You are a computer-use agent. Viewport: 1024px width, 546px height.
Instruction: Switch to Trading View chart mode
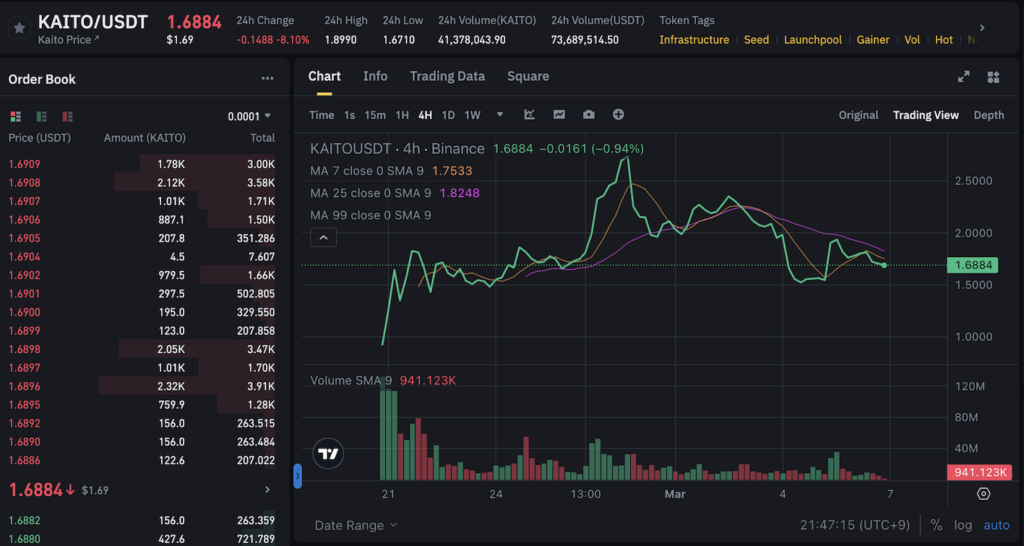(925, 115)
